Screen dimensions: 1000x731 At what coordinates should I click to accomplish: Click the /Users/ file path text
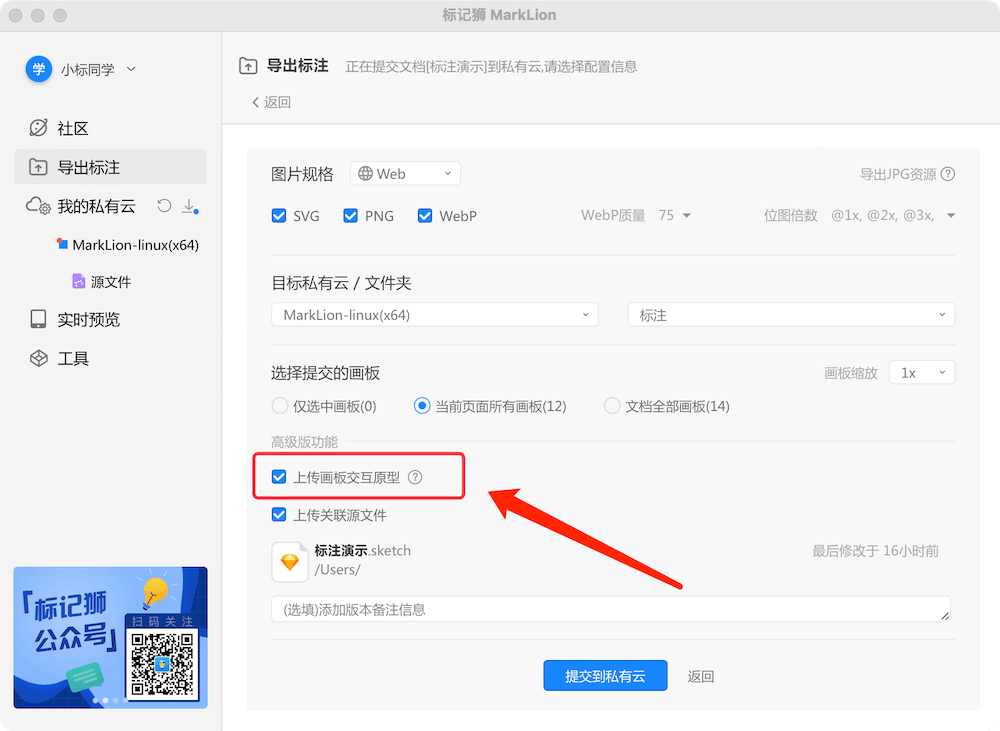click(337, 570)
